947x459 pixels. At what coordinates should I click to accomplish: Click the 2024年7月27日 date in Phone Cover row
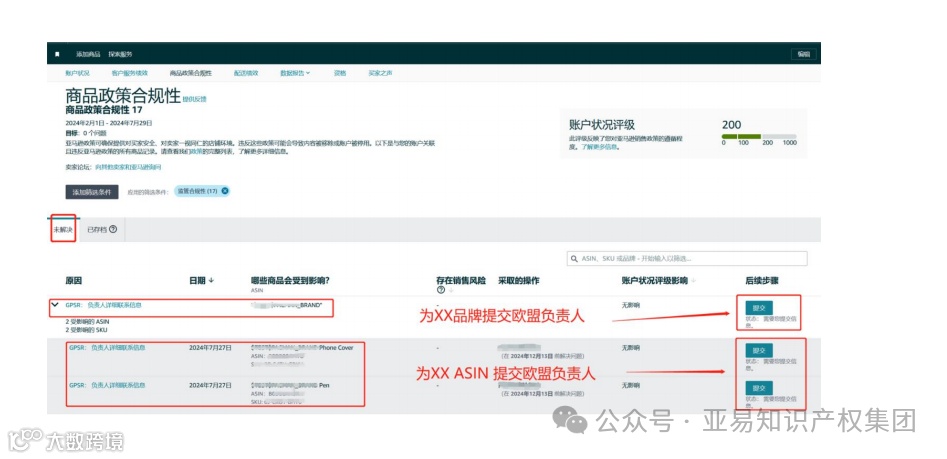point(210,348)
